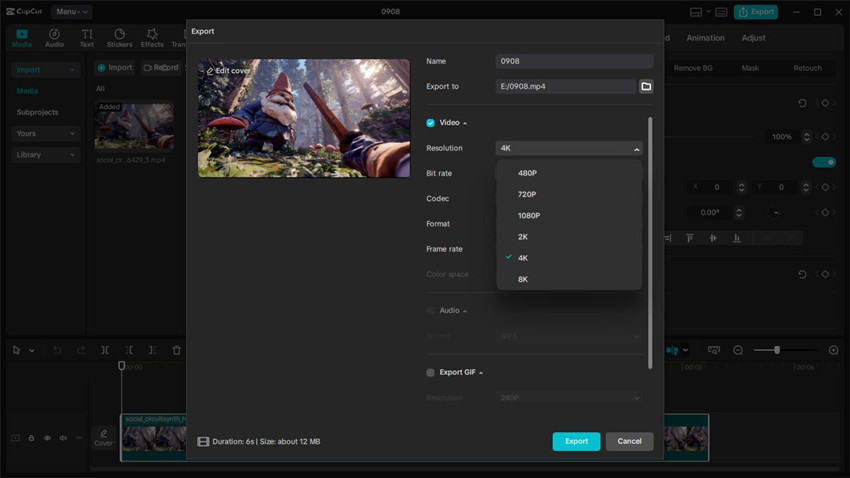Open the Effects tab icon
Image resolution: width=850 pixels, height=478 pixels.
pyautogui.click(x=152, y=34)
